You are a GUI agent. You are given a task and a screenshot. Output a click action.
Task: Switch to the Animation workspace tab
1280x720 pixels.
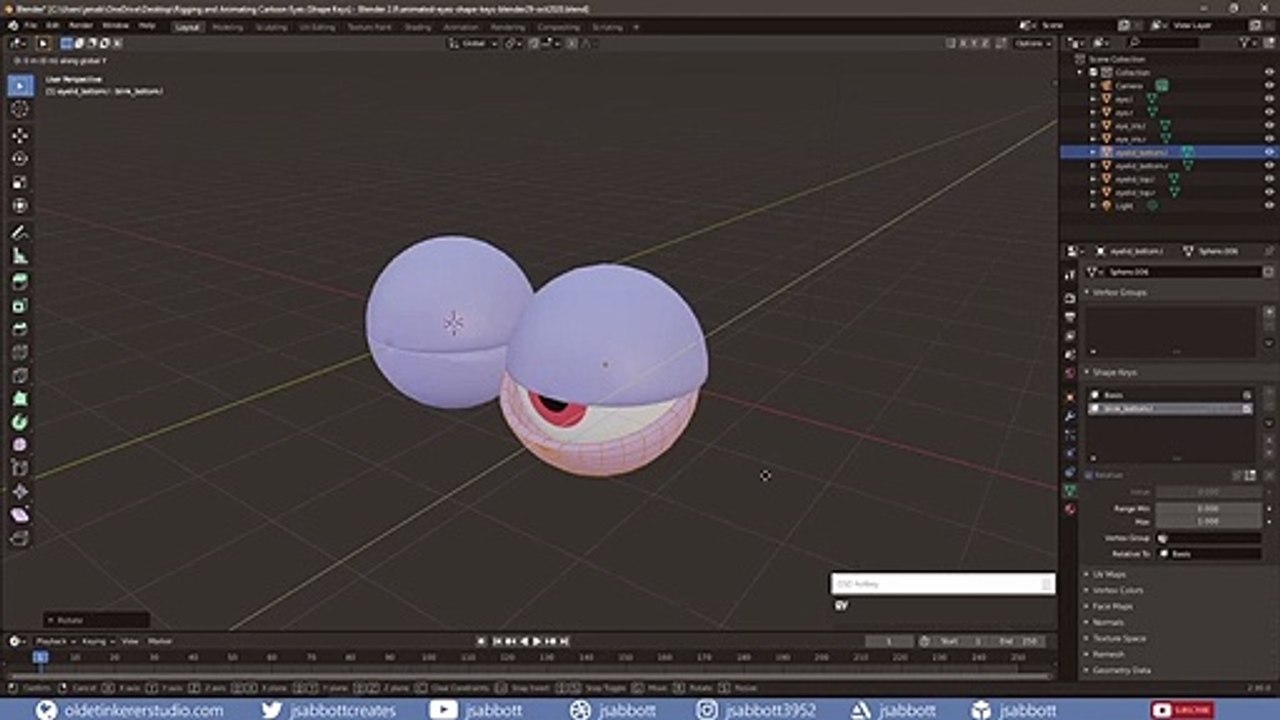pyautogui.click(x=460, y=27)
